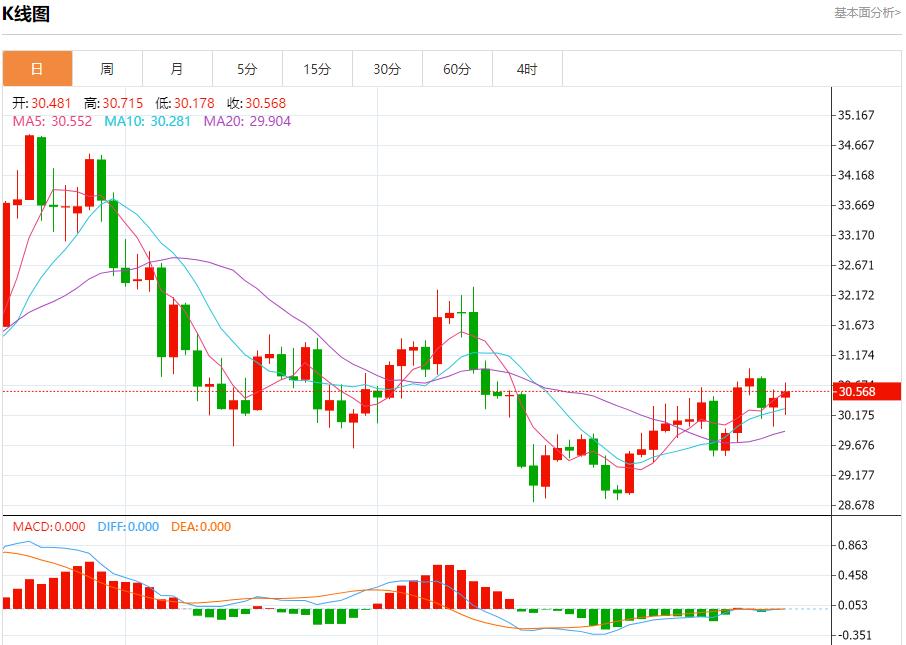Image resolution: width=906 pixels, height=645 pixels.
Task: Click the rightmost candlestick on the chart
Action: tap(785, 395)
